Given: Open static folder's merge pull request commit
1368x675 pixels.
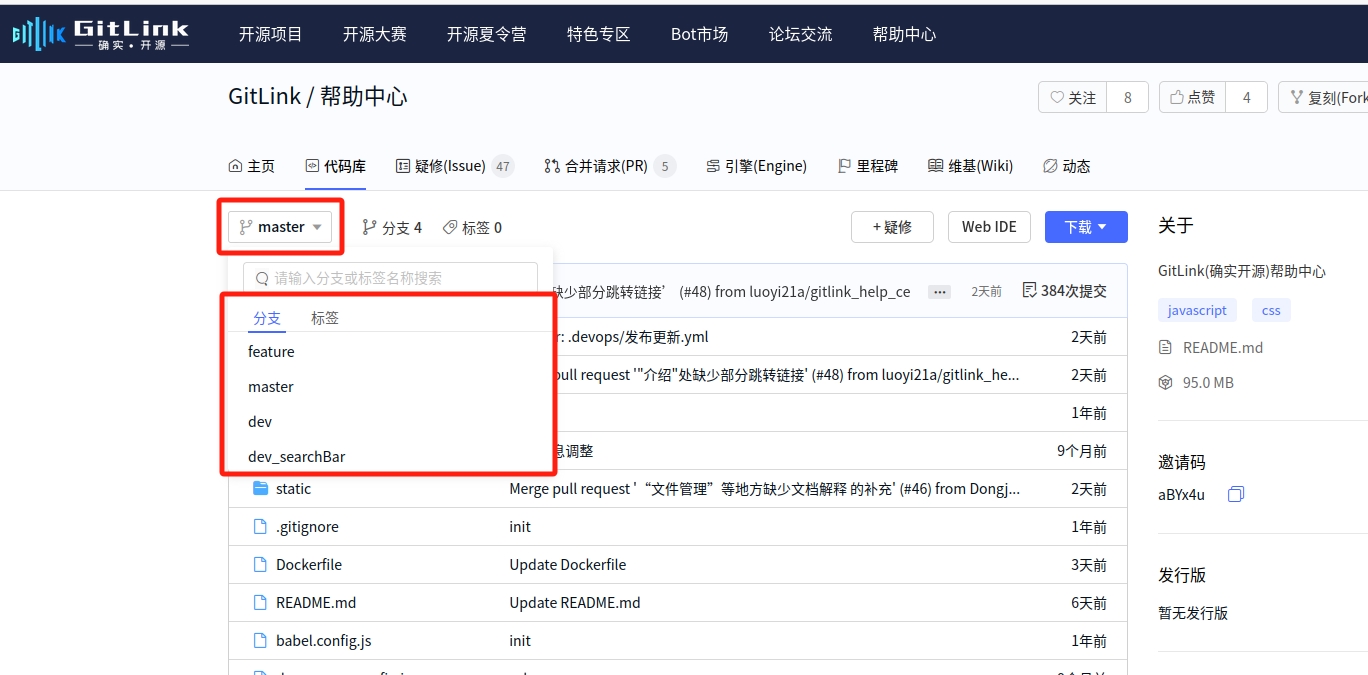Looking at the screenshot, I should click(x=765, y=489).
